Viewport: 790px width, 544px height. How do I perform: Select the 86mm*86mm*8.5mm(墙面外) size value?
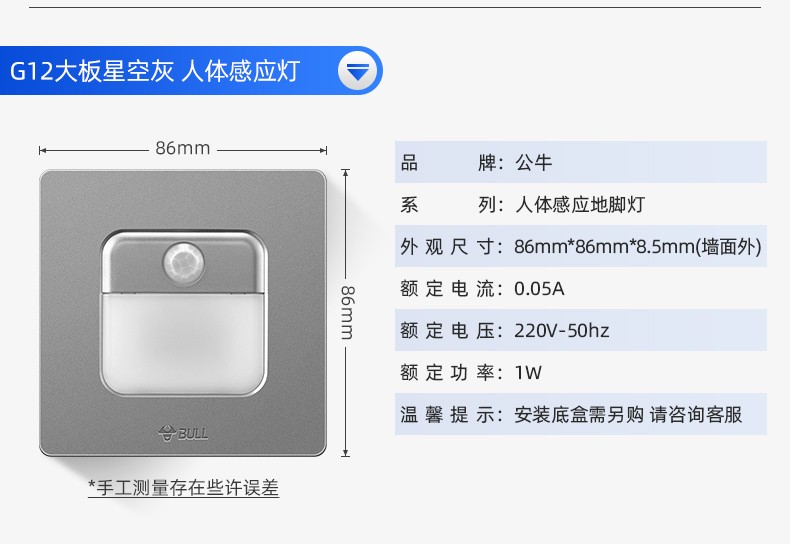(638, 247)
